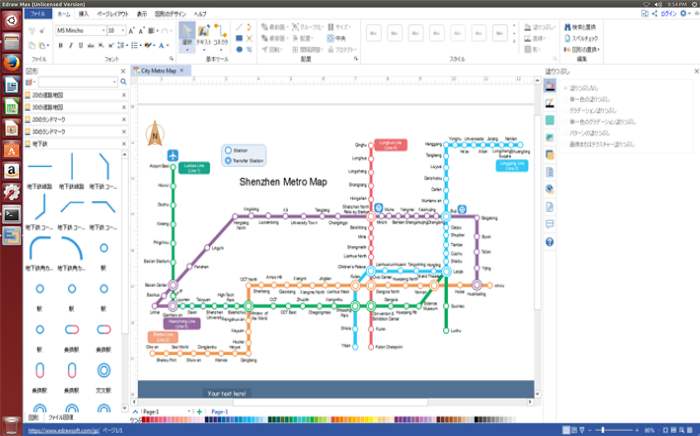This screenshot has width=700, height=436.
Task: Increase font size with the larger A icon
Action: [x=131, y=31]
